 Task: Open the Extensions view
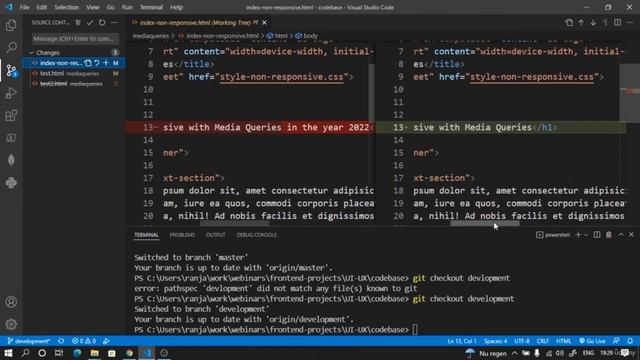[11, 116]
